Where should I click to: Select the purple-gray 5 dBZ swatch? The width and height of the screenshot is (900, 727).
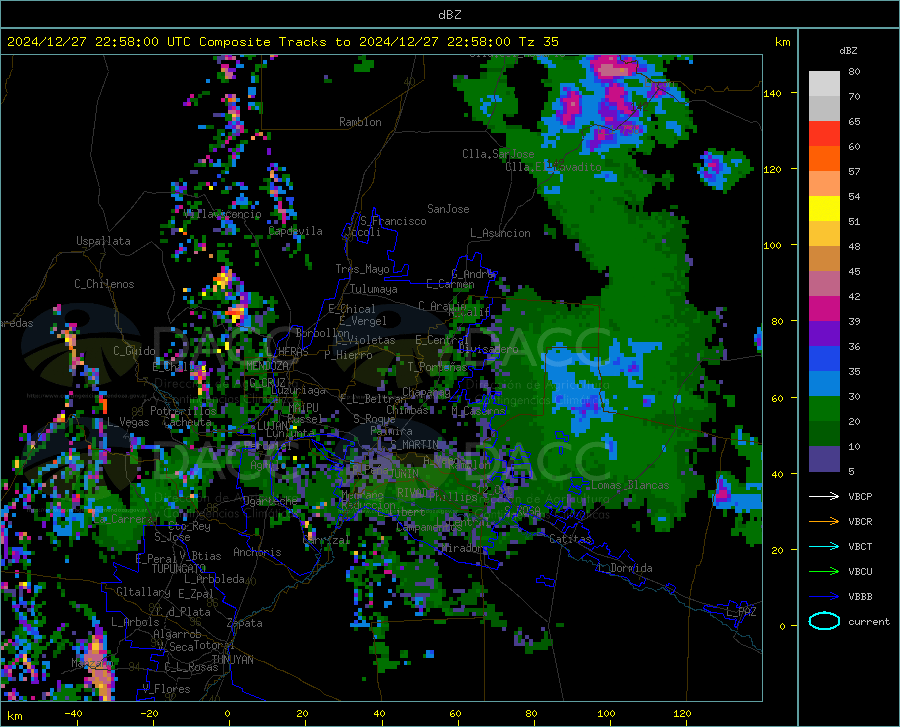click(x=824, y=459)
